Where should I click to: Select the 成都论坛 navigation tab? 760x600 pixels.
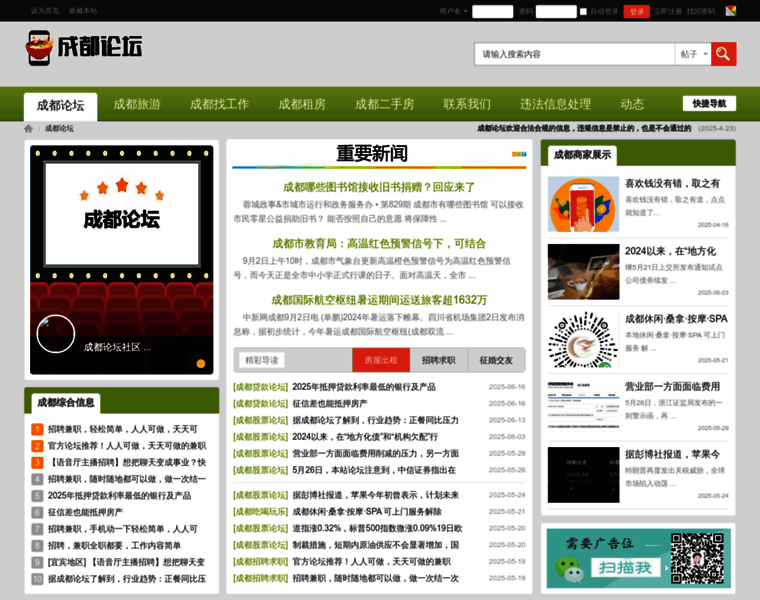[x=61, y=106]
